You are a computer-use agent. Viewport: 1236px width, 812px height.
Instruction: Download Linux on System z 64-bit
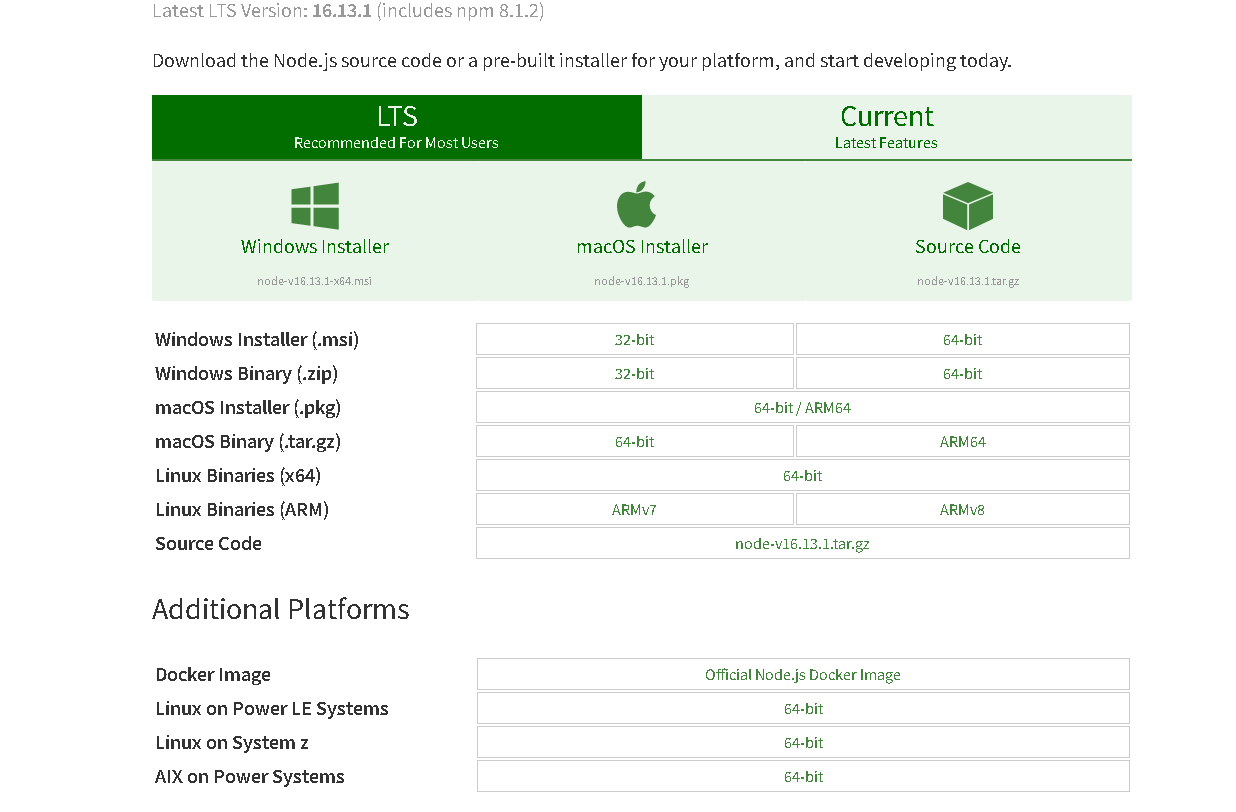coord(803,743)
